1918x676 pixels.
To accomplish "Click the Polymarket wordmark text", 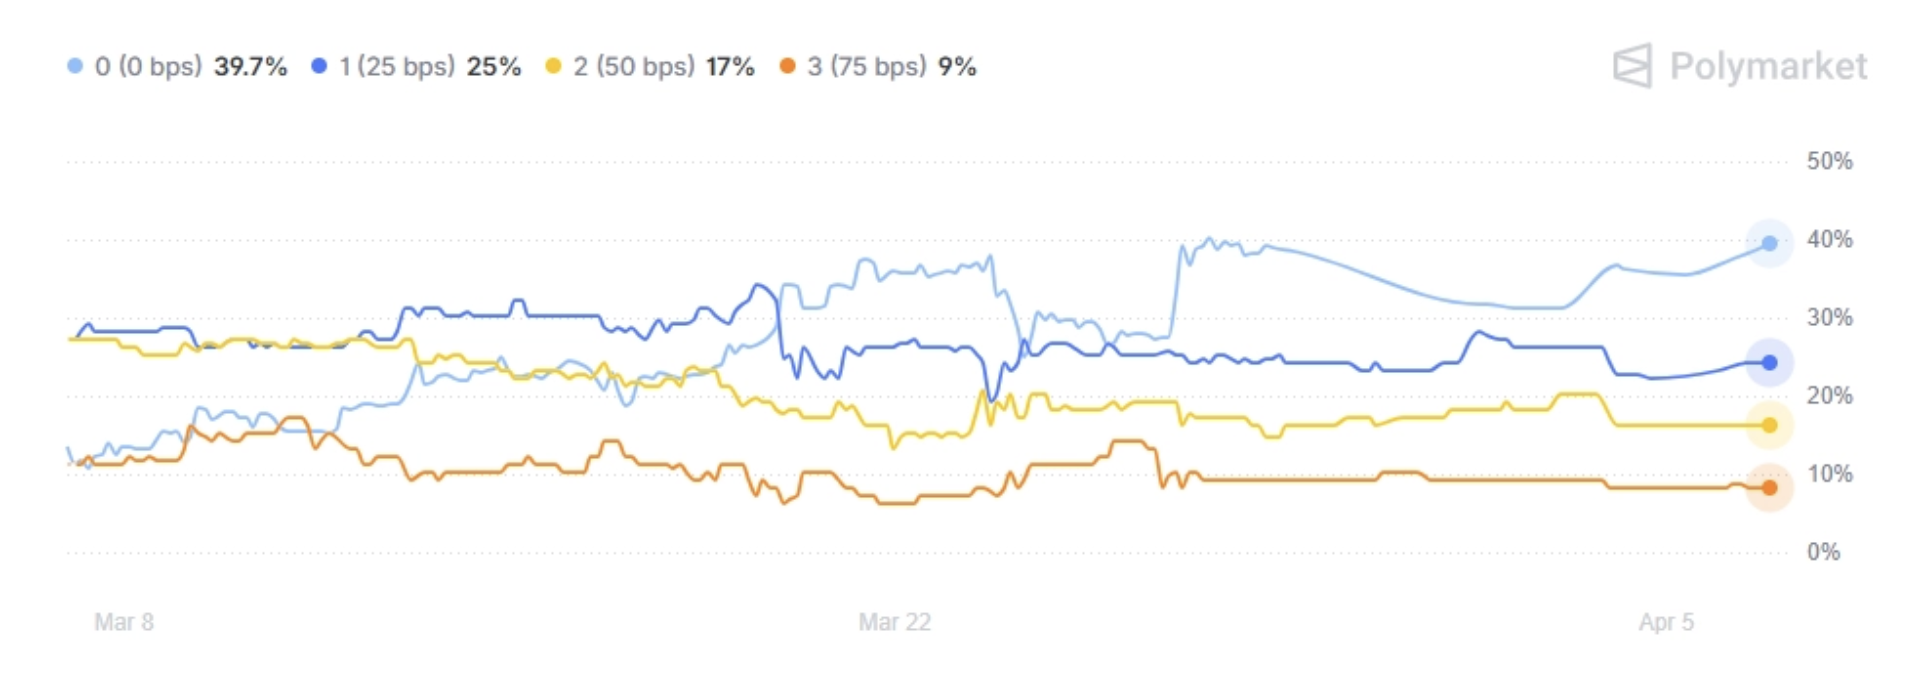I will [1768, 66].
